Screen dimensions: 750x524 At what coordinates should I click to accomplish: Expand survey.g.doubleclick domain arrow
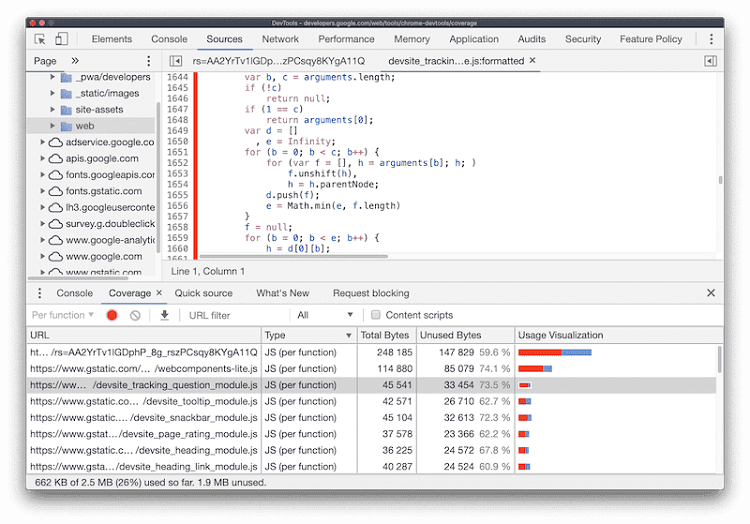click(x=43, y=224)
